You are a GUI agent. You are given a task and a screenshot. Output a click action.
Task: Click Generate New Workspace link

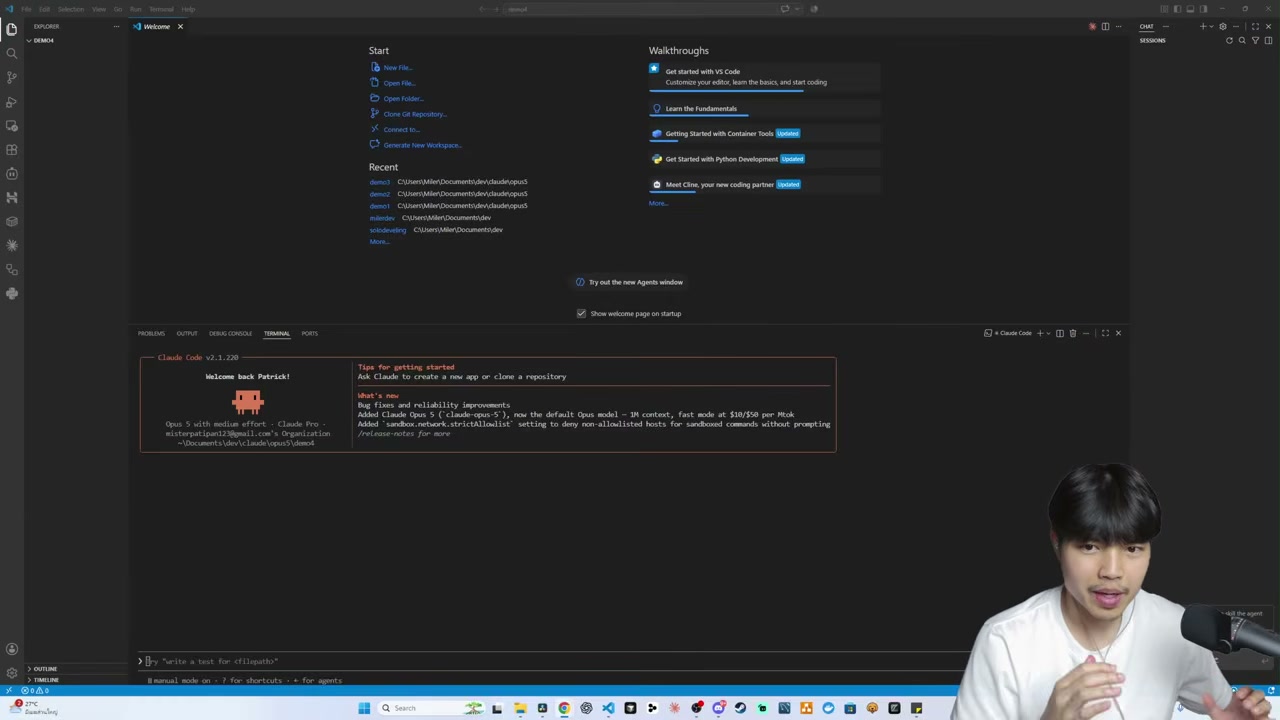[422, 145]
